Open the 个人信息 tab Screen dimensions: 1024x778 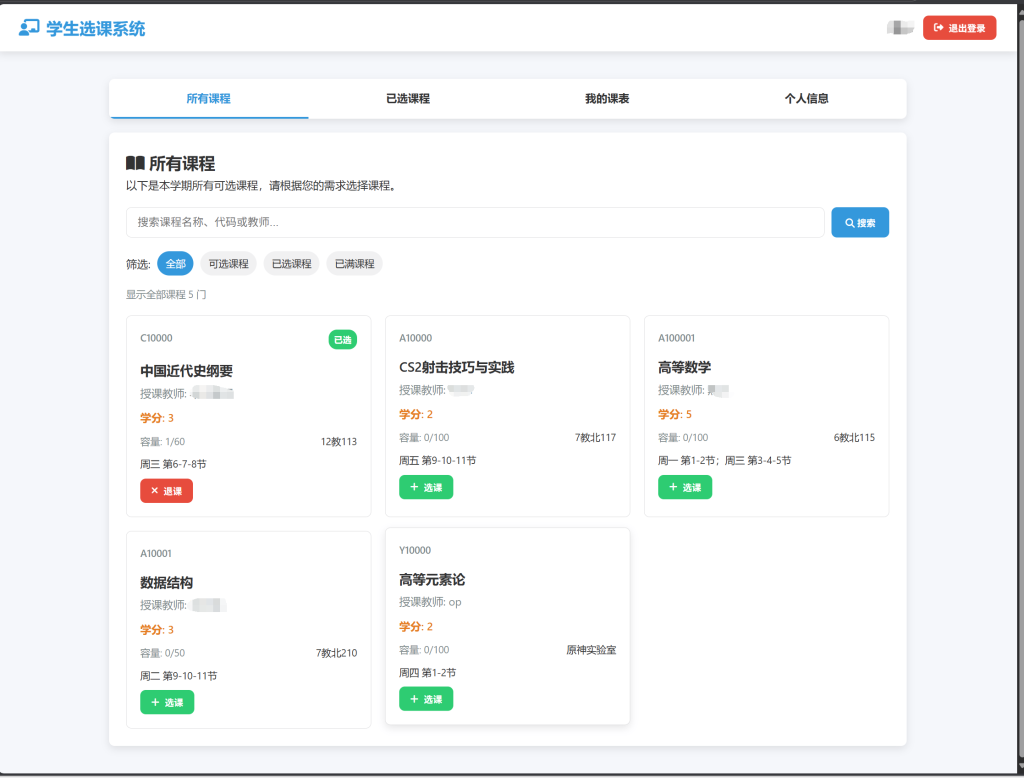pos(806,99)
